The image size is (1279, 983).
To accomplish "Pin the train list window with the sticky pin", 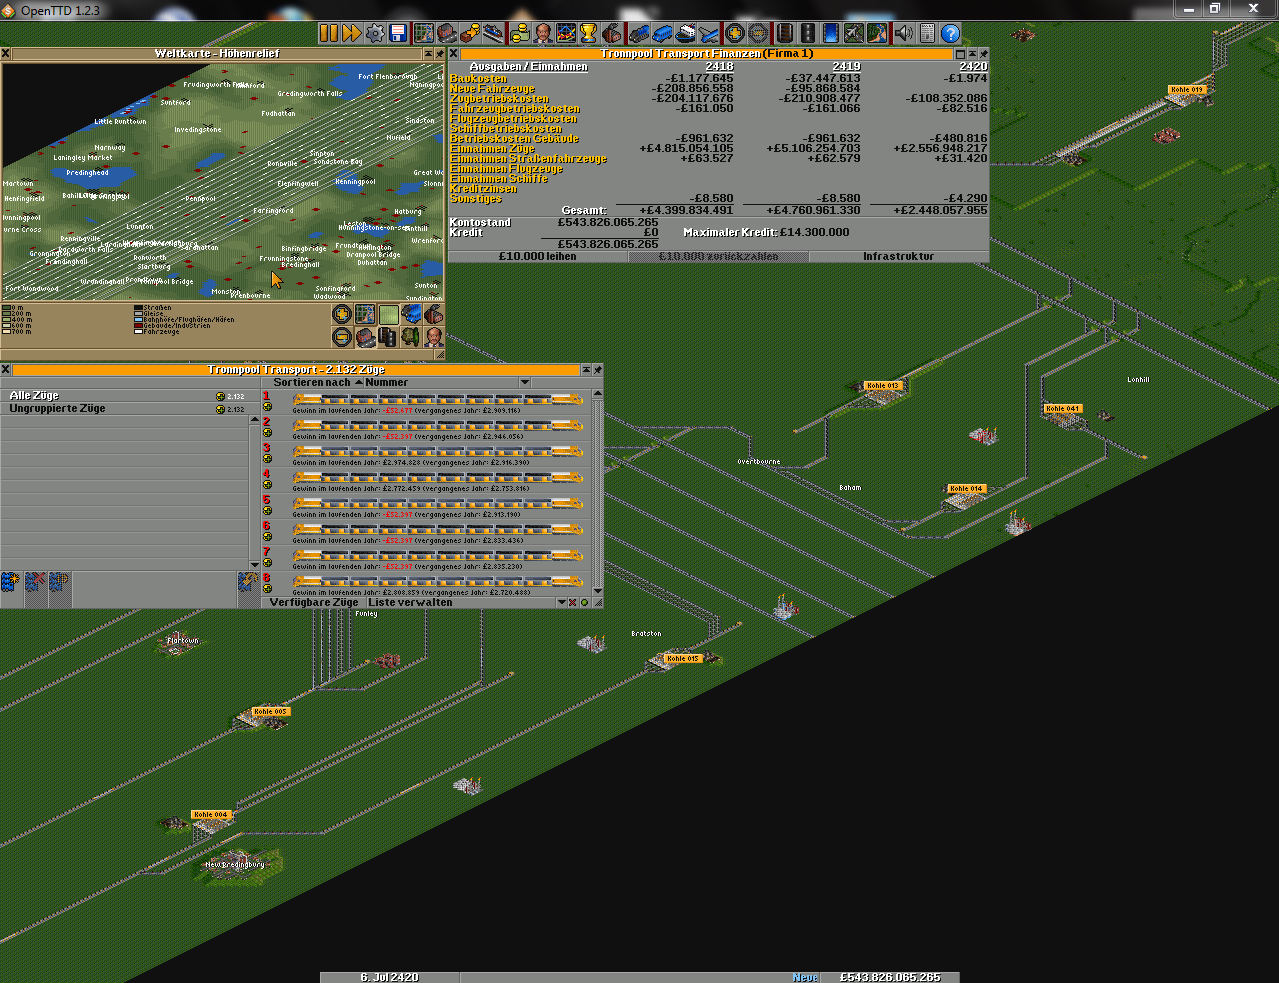I will click(x=597, y=370).
